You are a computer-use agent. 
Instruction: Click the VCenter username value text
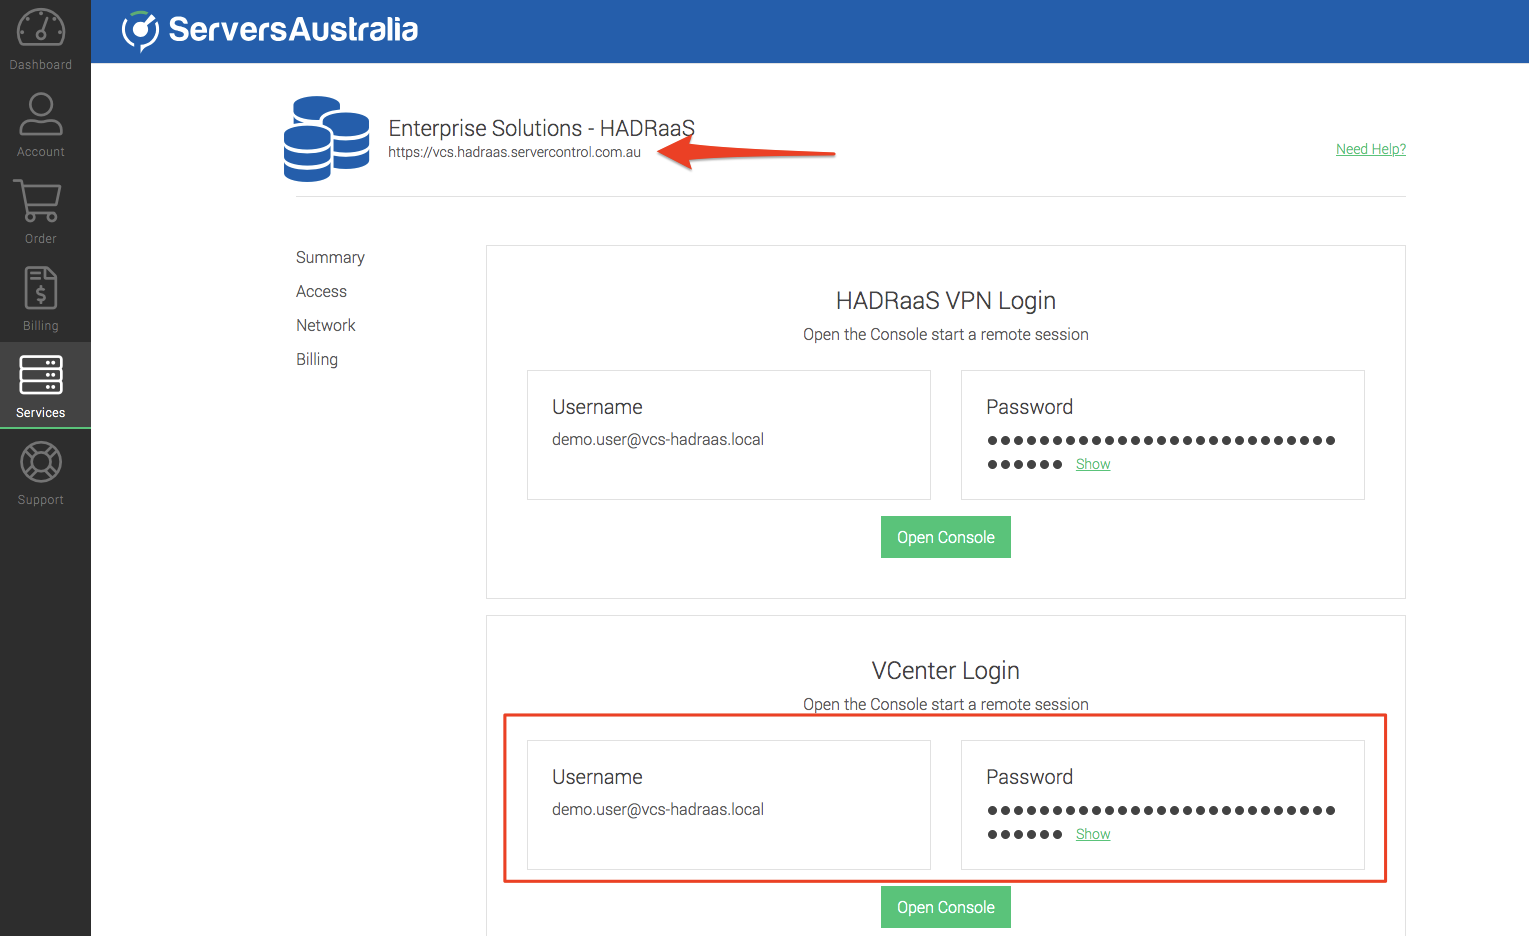click(x=657, y=809)
